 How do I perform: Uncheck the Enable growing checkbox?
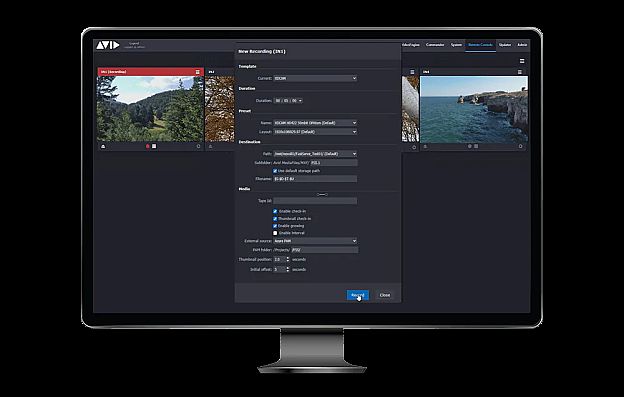tap(275, 226)
